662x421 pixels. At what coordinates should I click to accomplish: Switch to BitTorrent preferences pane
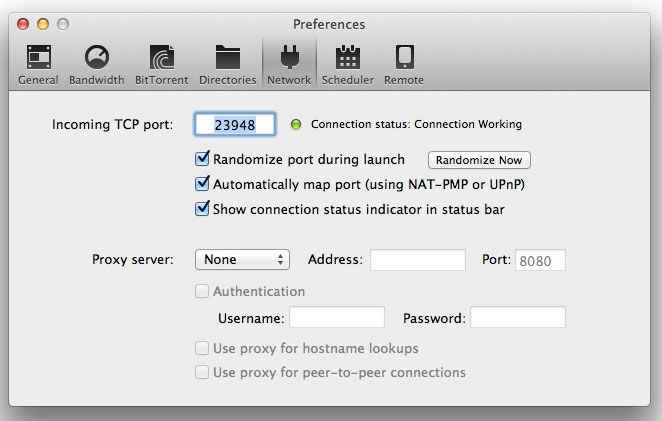point(161,63)
